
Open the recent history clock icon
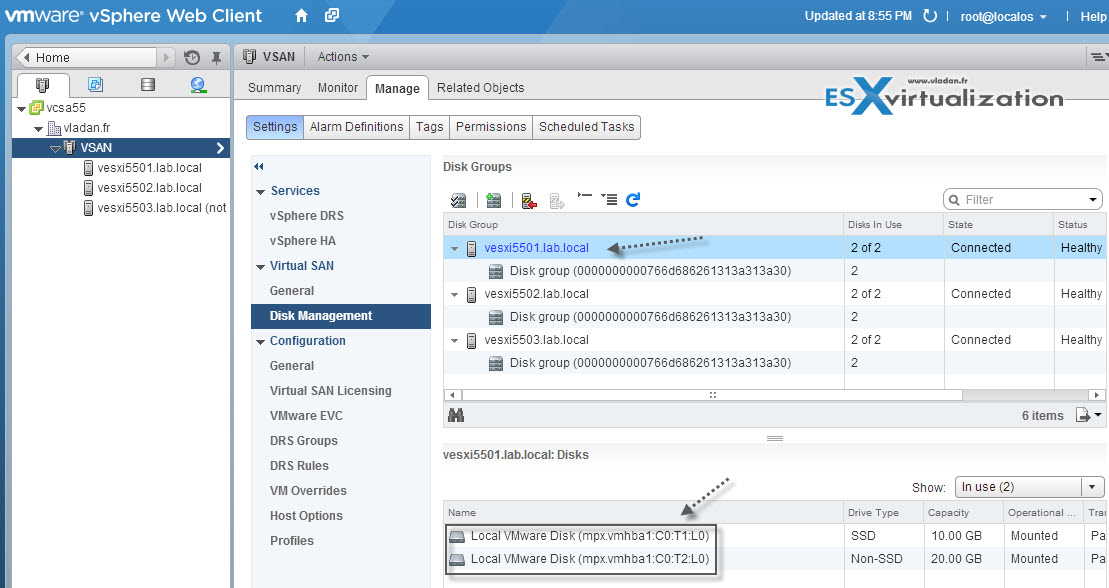coord(192,57)
